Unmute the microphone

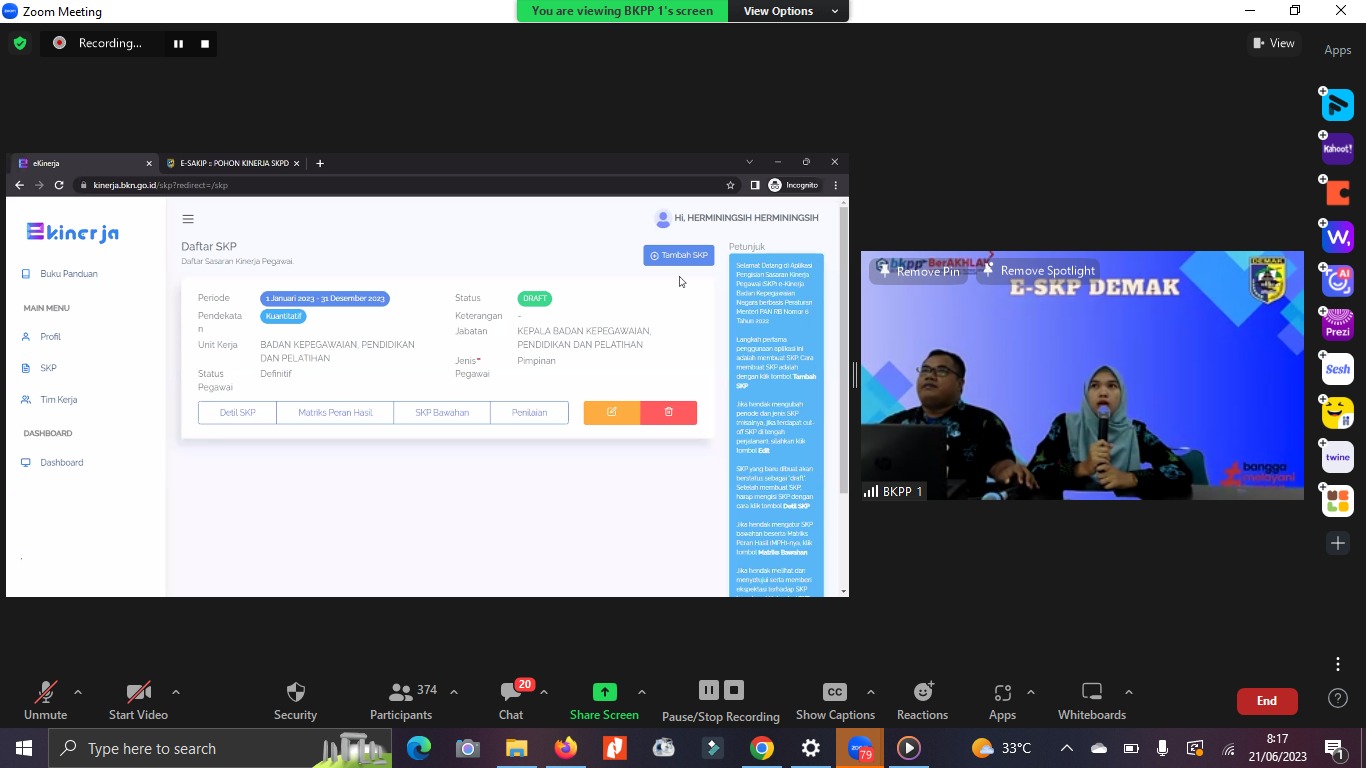(x=45, y=700)
